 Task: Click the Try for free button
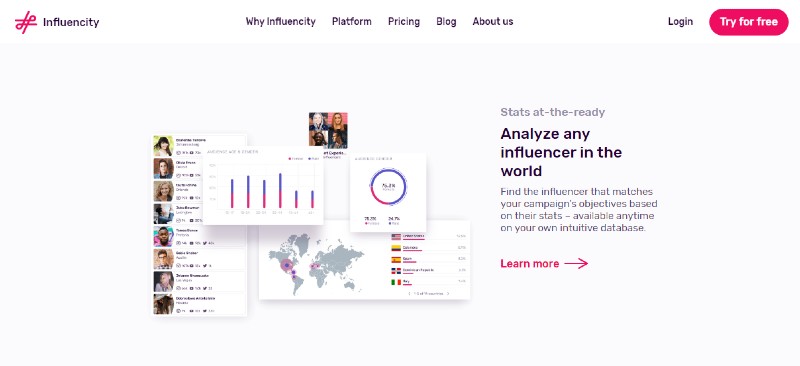(x=748, y=22)
